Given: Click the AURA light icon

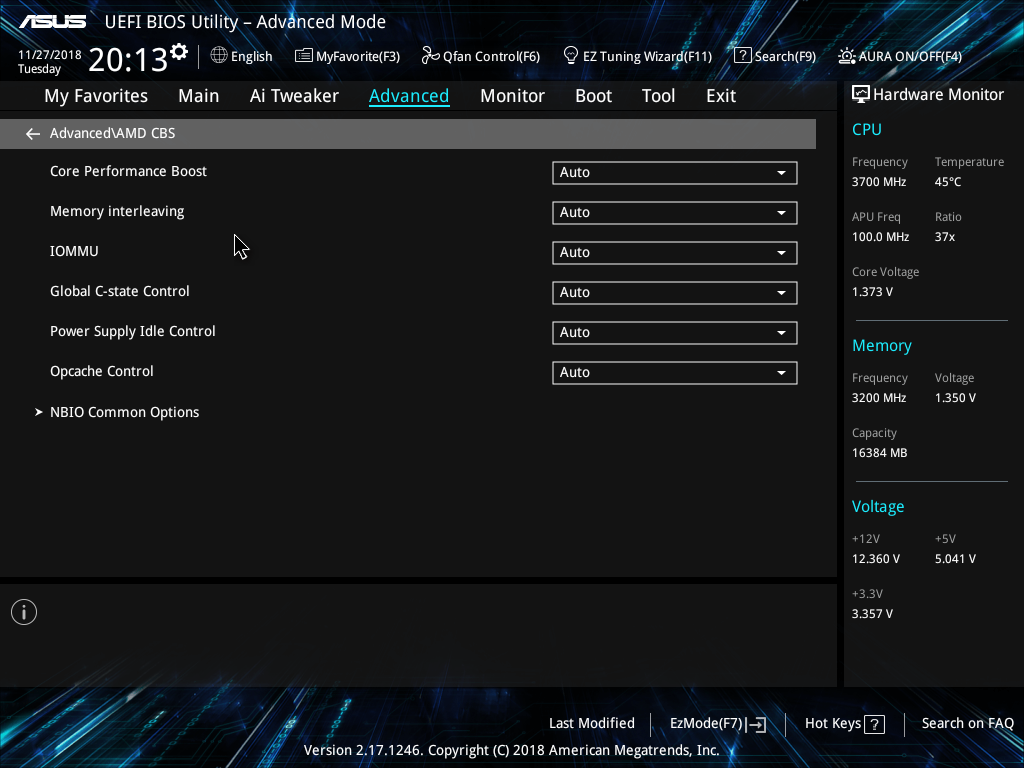Looking at the screenshot, I should (x=846, y=56).
